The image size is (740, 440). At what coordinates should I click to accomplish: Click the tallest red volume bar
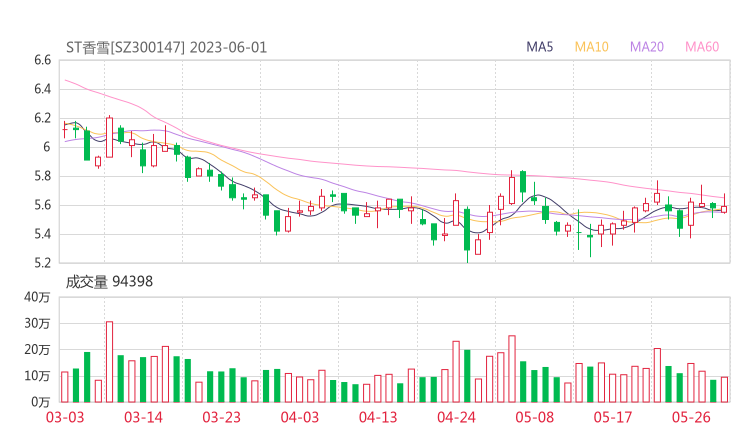click(x=109, y=361)
